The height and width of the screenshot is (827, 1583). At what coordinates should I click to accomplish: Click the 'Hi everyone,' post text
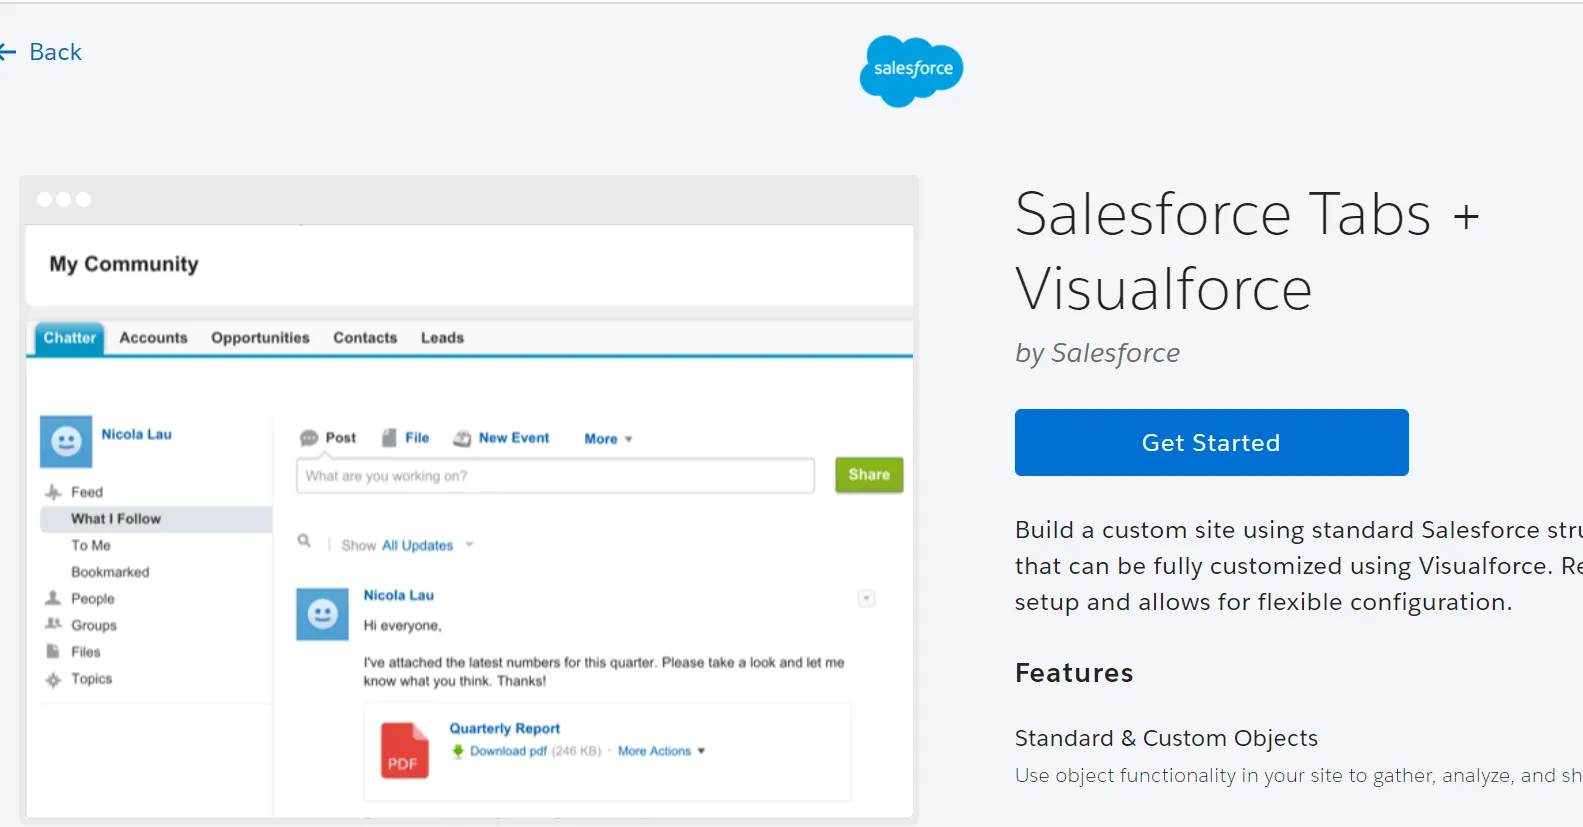click(x=402, y=625)
